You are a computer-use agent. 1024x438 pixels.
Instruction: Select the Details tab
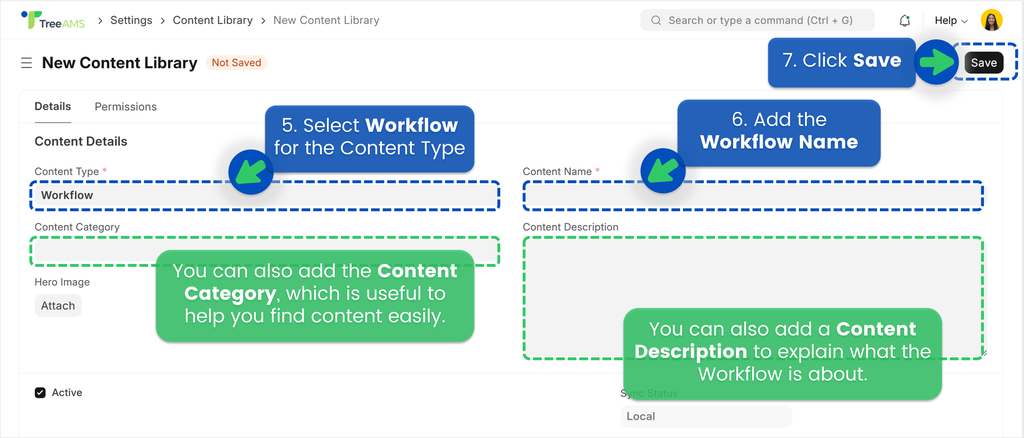pos(53,107)
